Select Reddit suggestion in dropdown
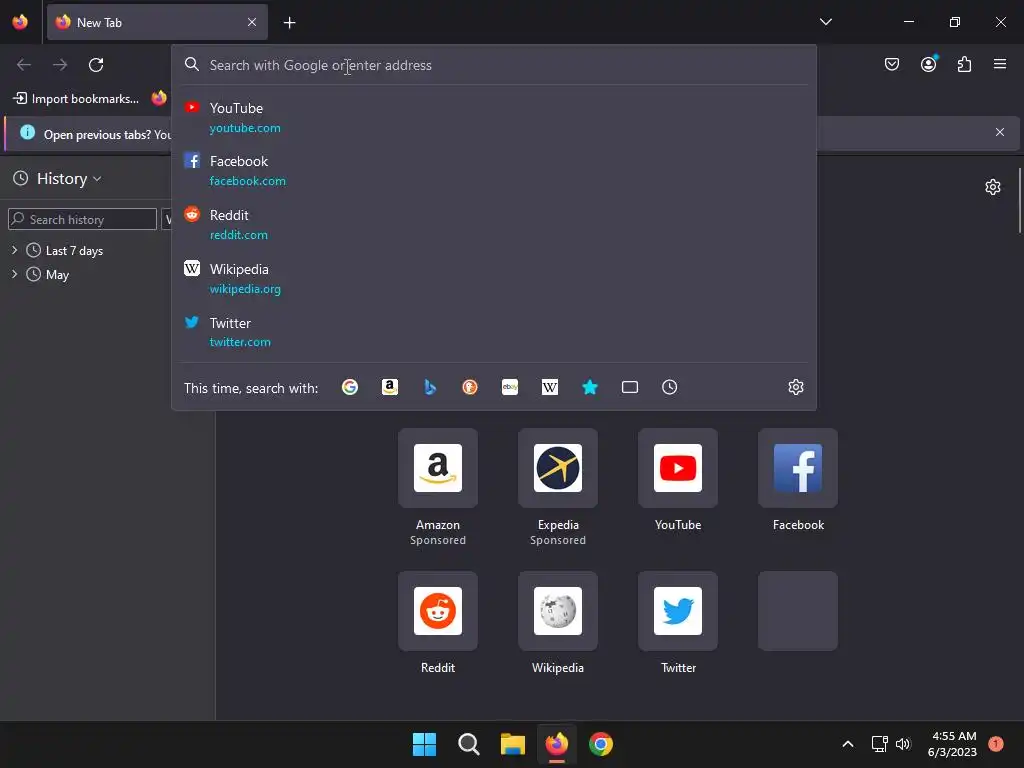Screen dimensions: 1024x768 click(x=494, y=225)
